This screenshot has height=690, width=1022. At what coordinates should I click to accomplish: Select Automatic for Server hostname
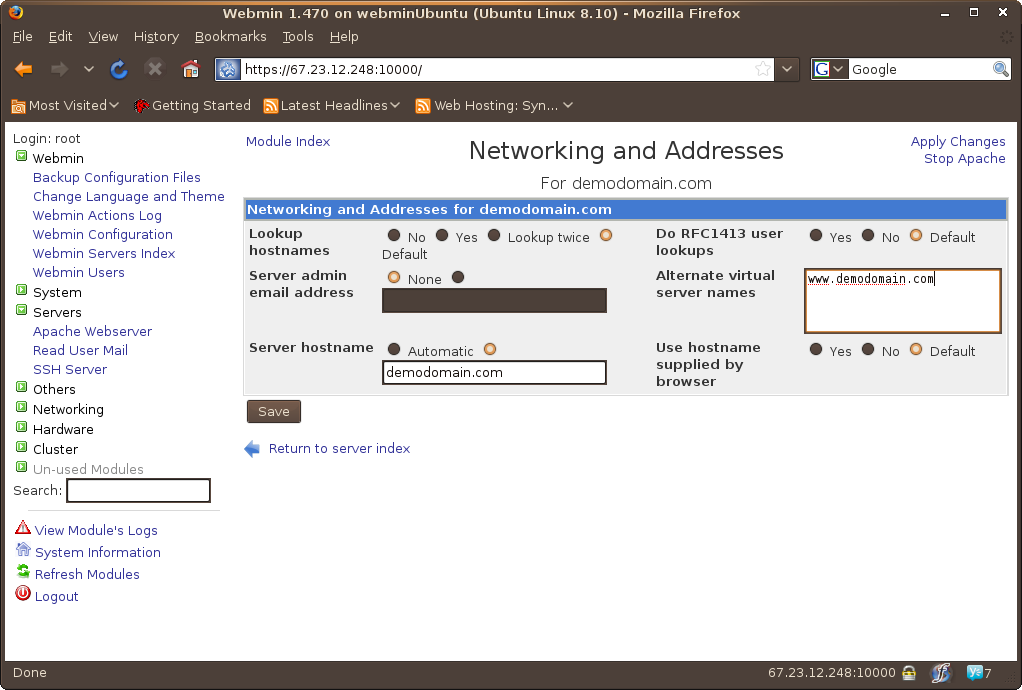pyautogui.click(x=394, y=349)
